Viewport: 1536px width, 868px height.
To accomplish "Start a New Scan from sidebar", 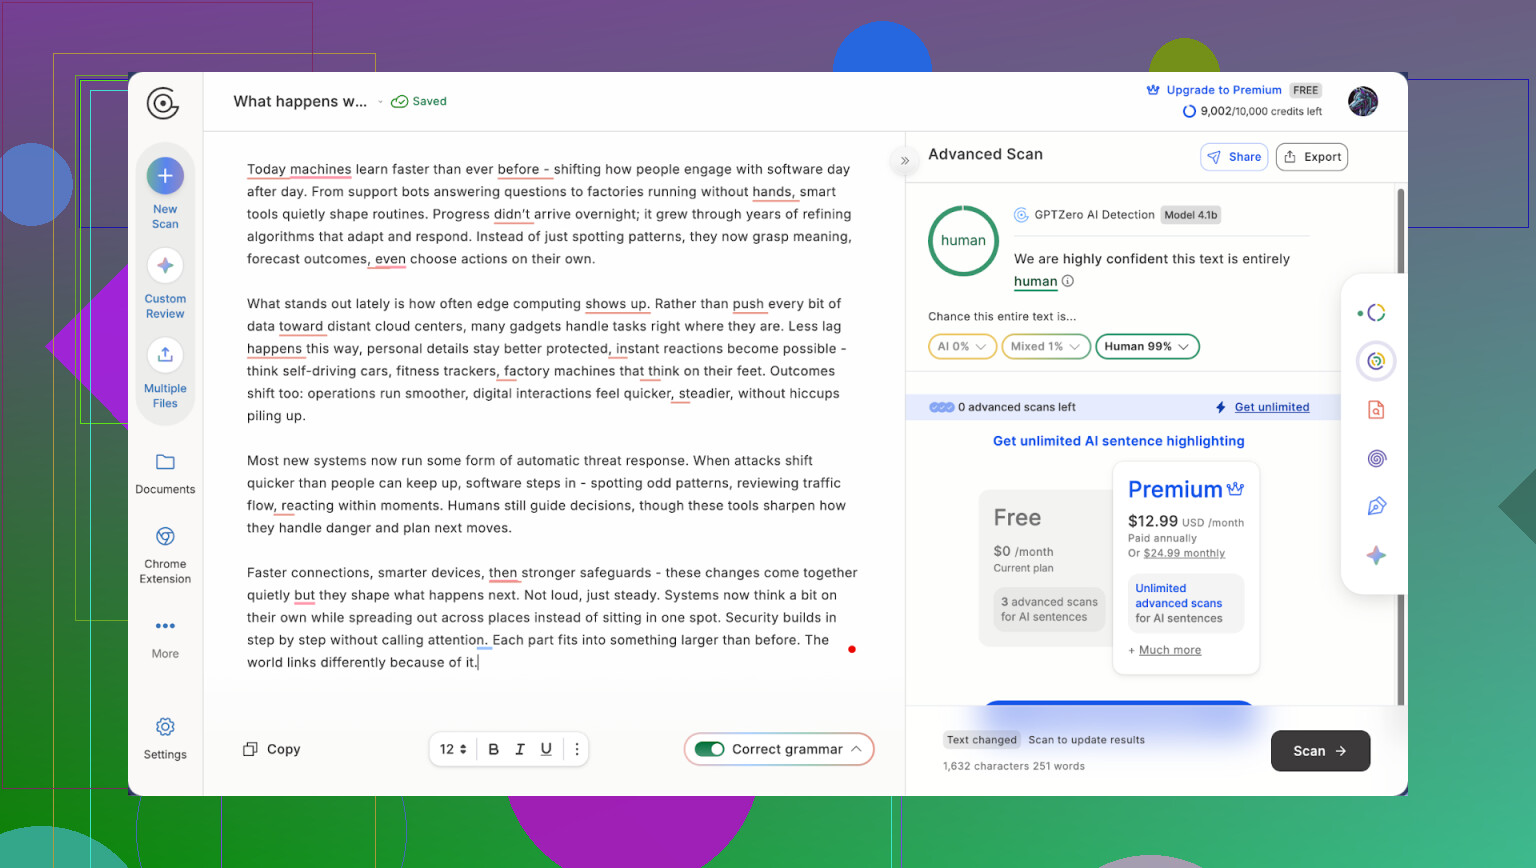I will 165,177.
